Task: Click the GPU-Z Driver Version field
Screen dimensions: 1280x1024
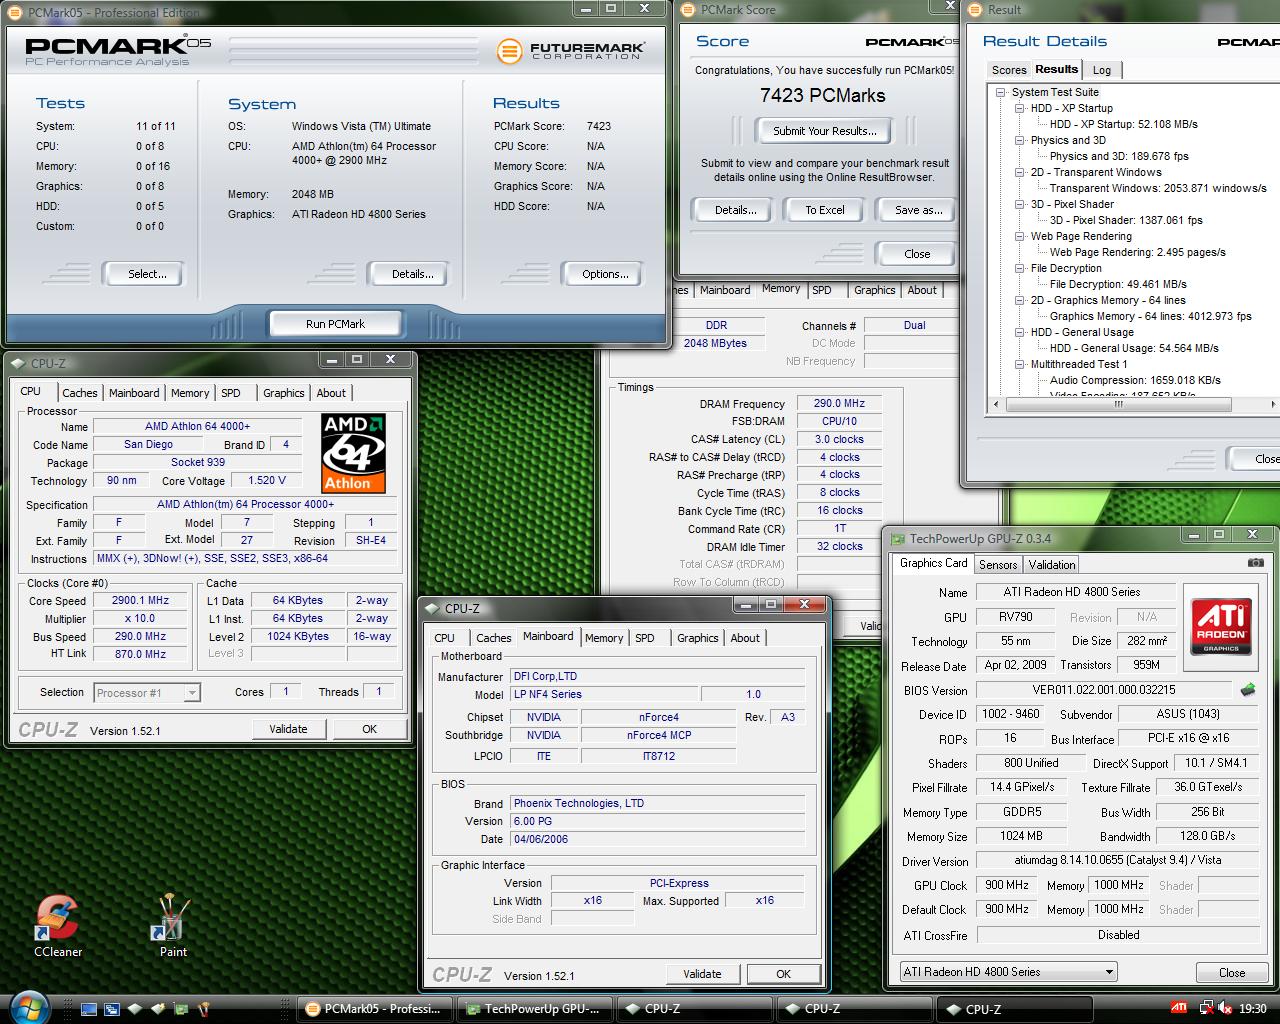Action: [x=1117, y=860]
